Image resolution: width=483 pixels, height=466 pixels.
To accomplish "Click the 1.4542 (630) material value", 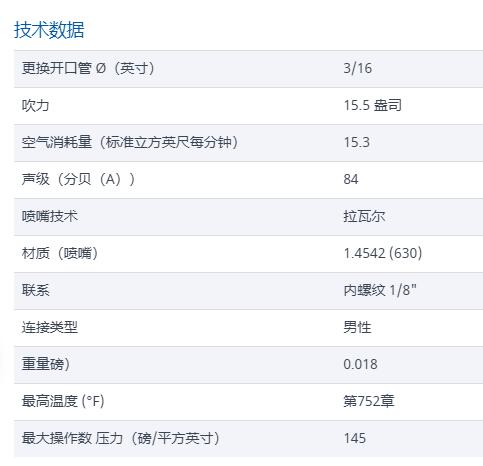I will click(x=383, y=253).
